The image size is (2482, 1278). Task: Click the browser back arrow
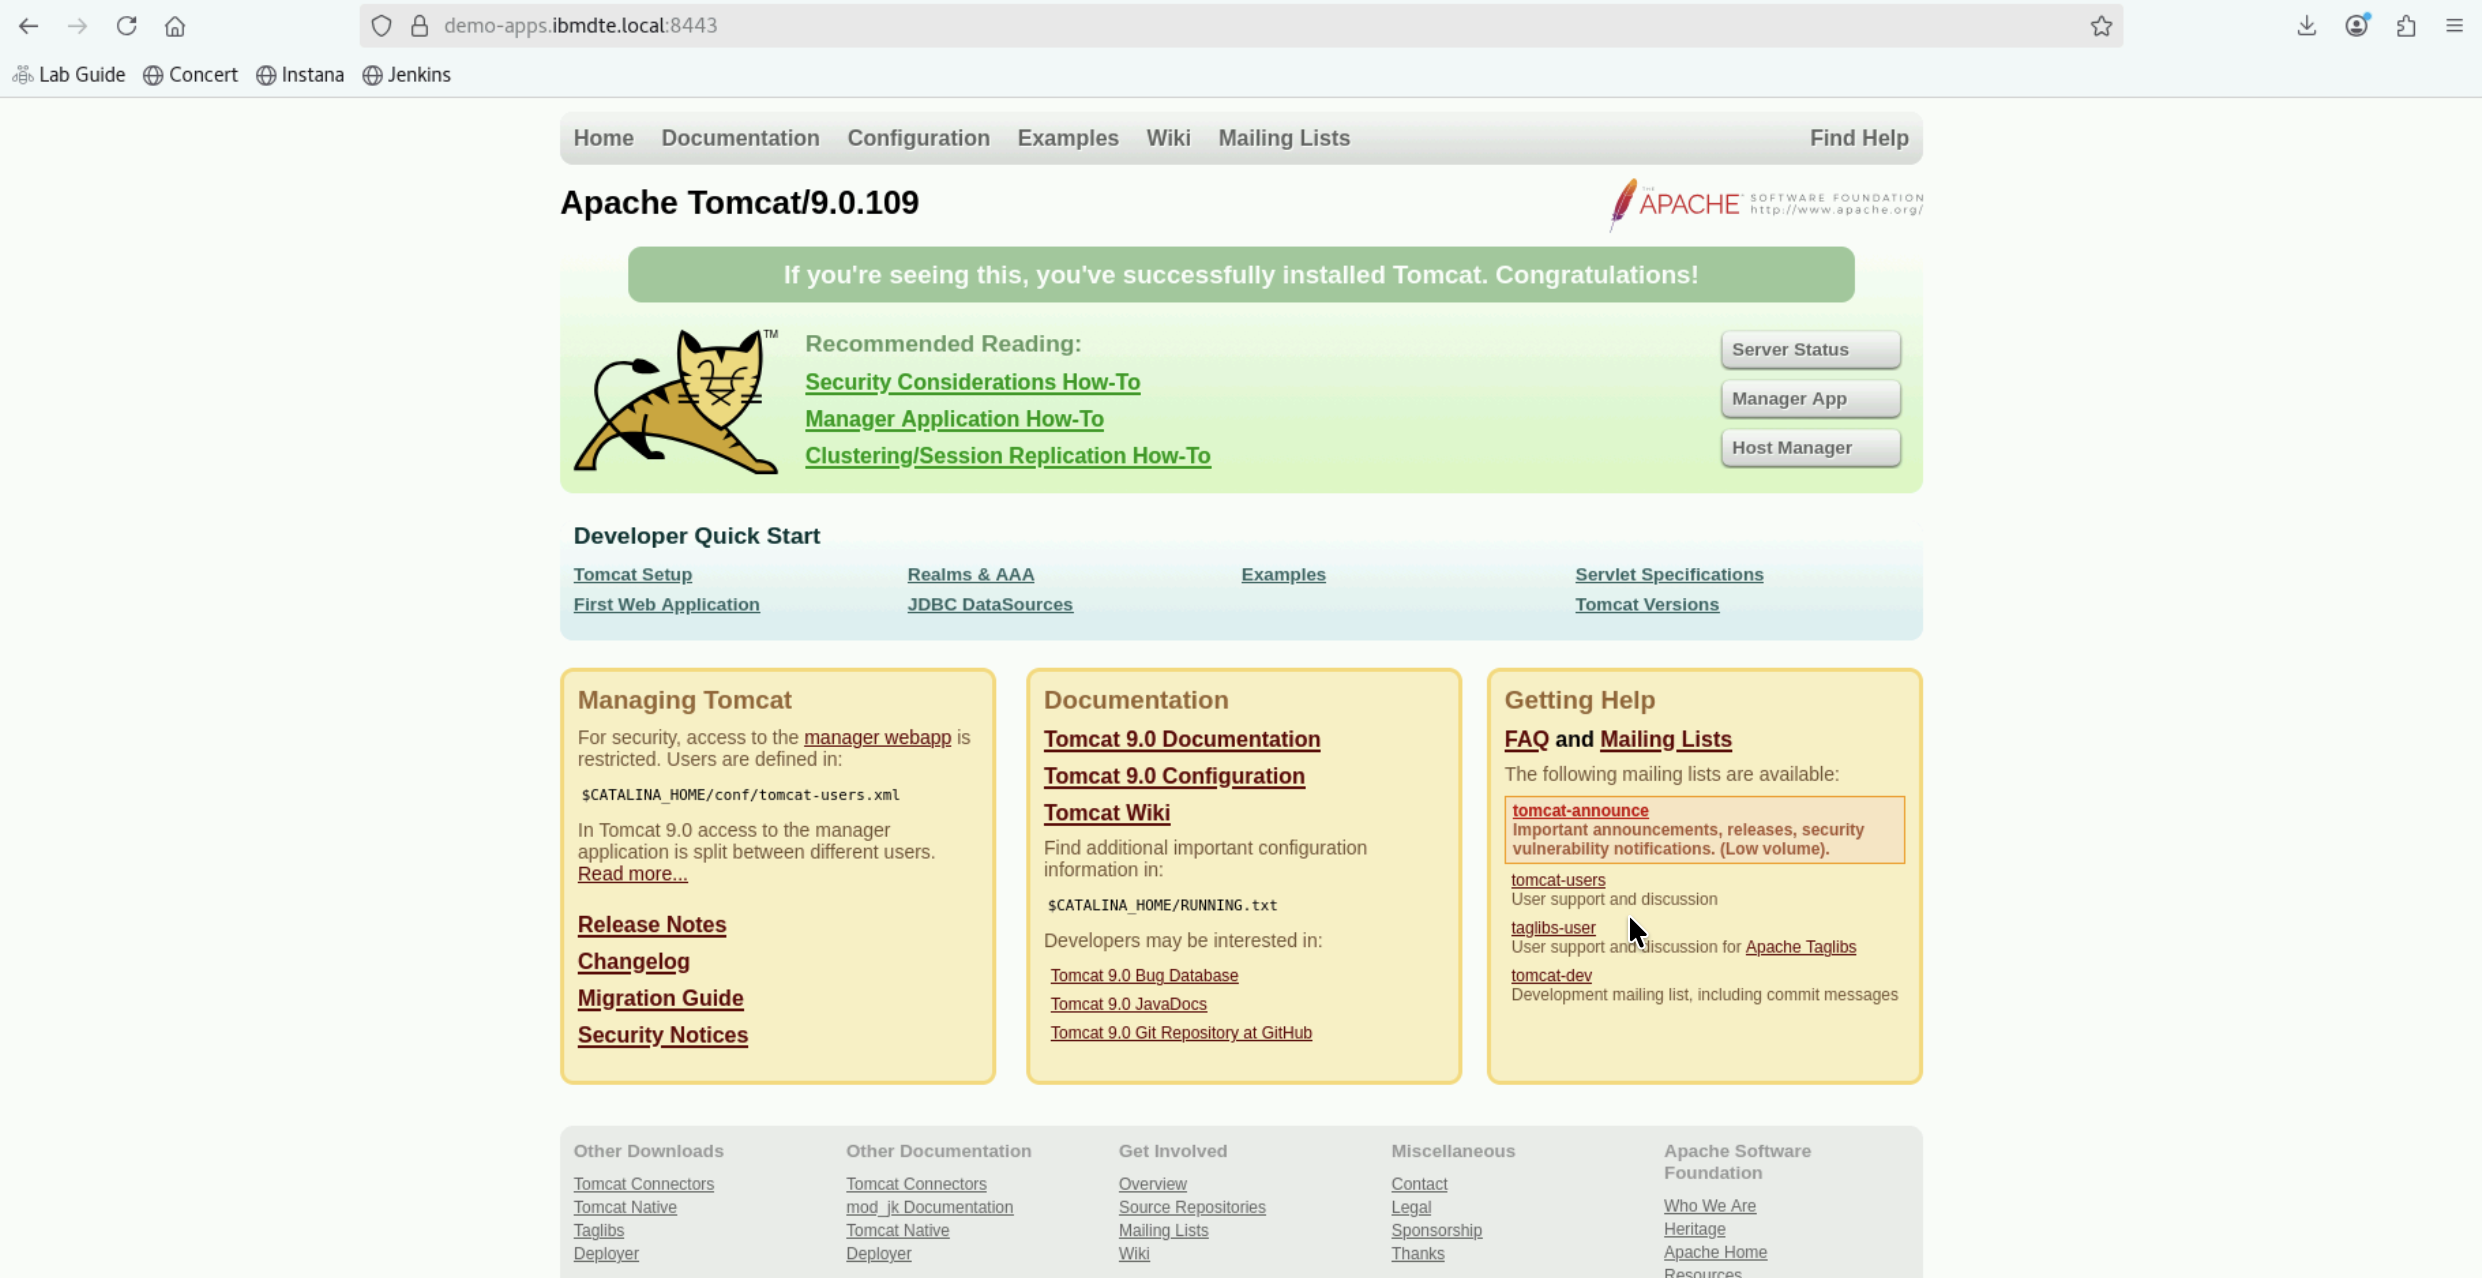pyautogui.click(x=28, y=26)
